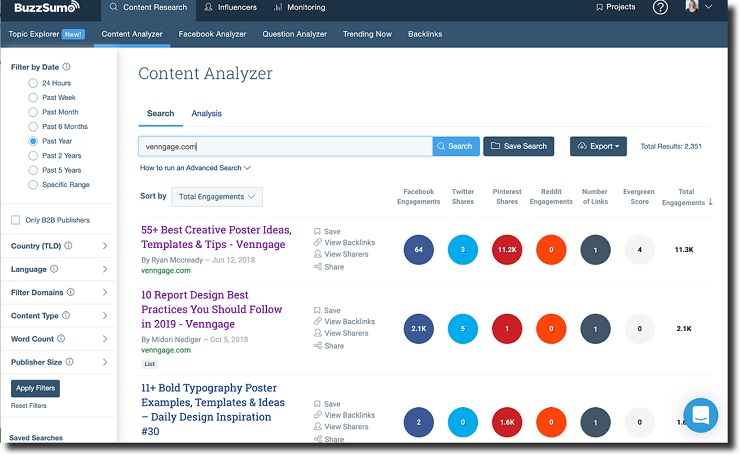Click evergreen score circle showing 4
740x455 pixels.
(639, 249)
